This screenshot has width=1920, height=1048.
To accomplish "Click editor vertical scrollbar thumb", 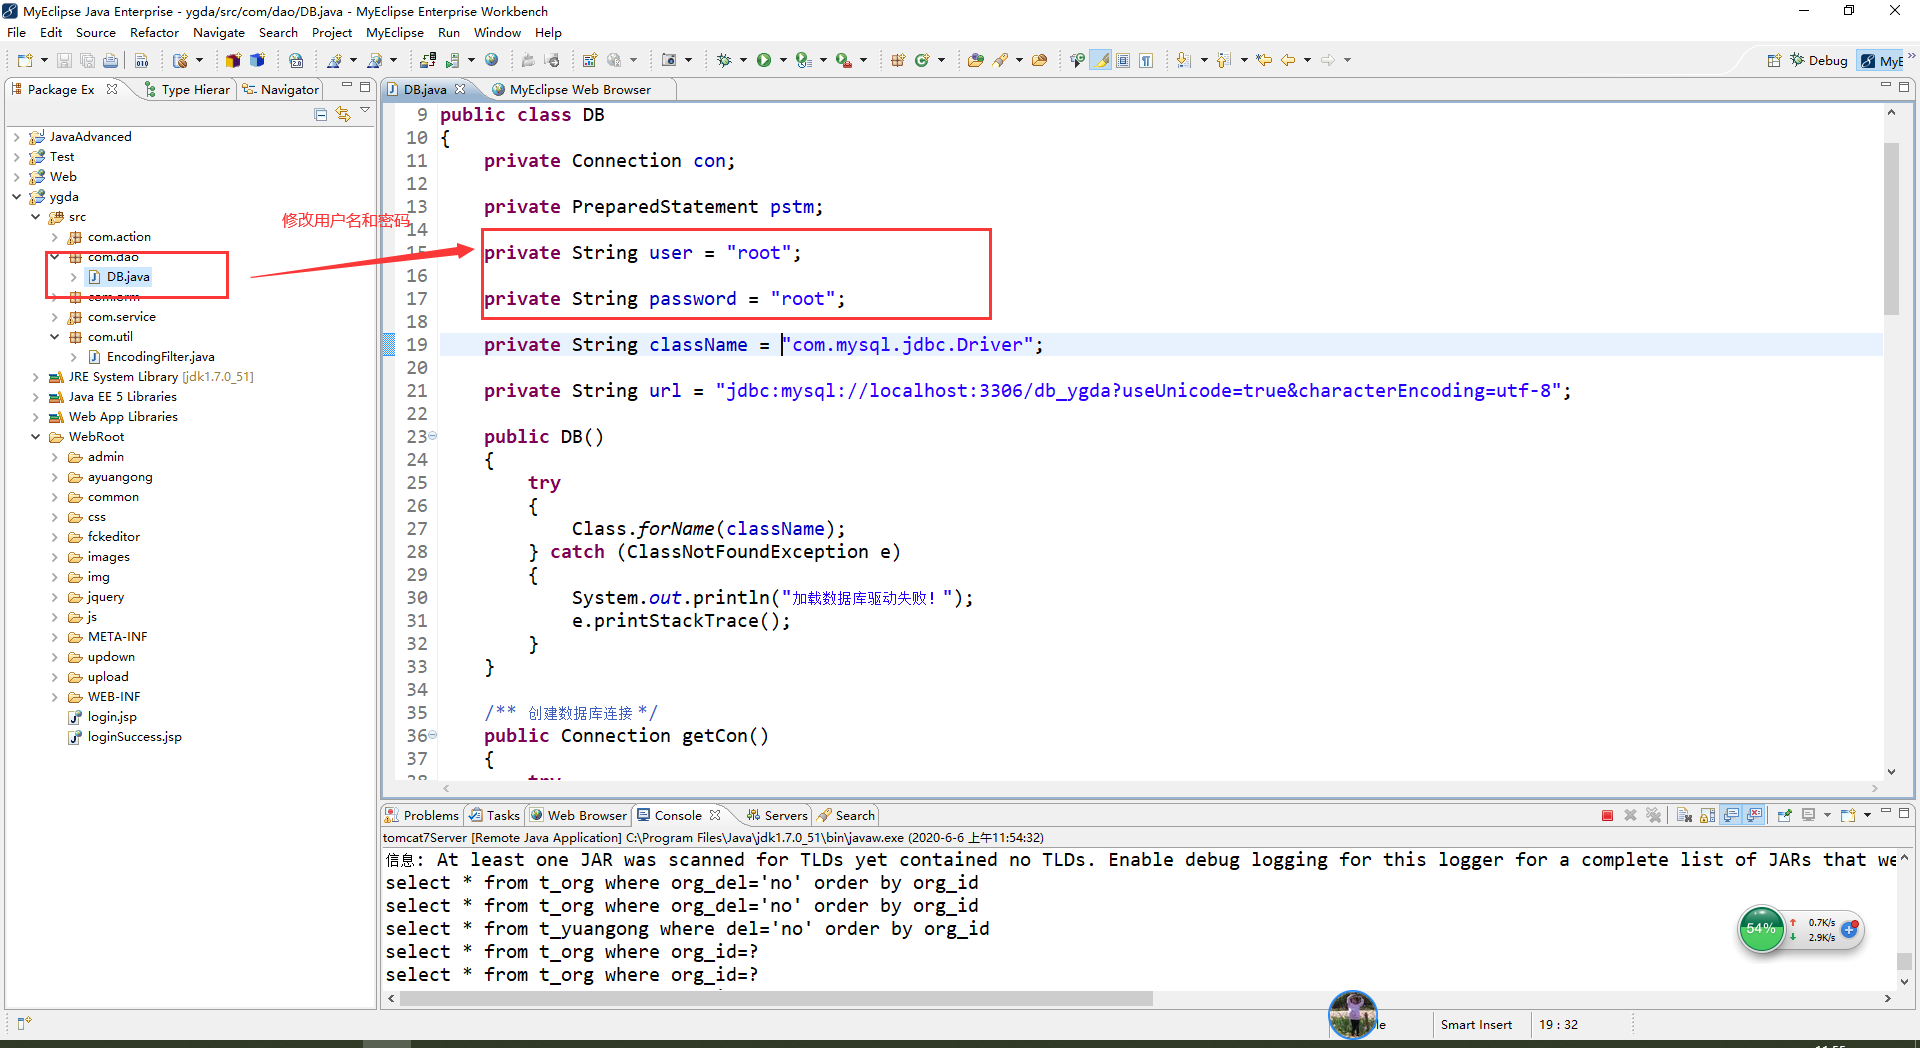I will 1891,228.
